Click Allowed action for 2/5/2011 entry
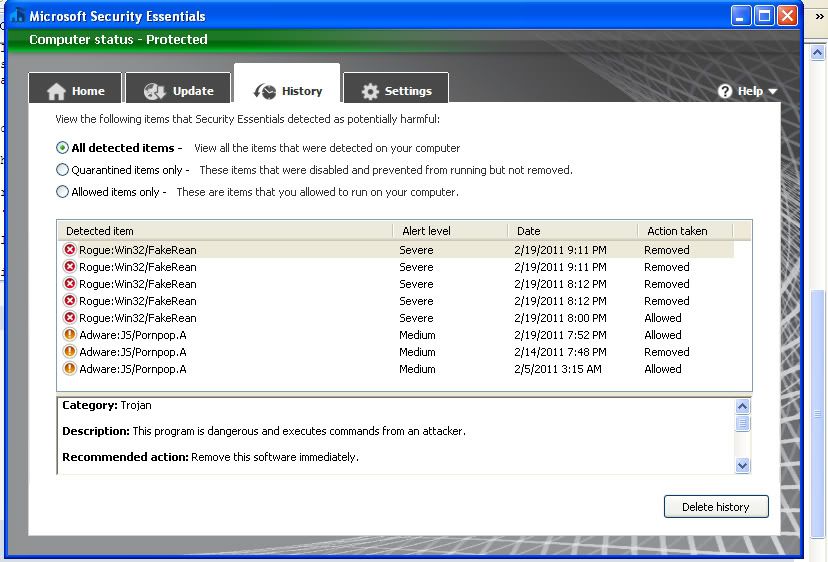The image size is (828, 562). point(663,369)
